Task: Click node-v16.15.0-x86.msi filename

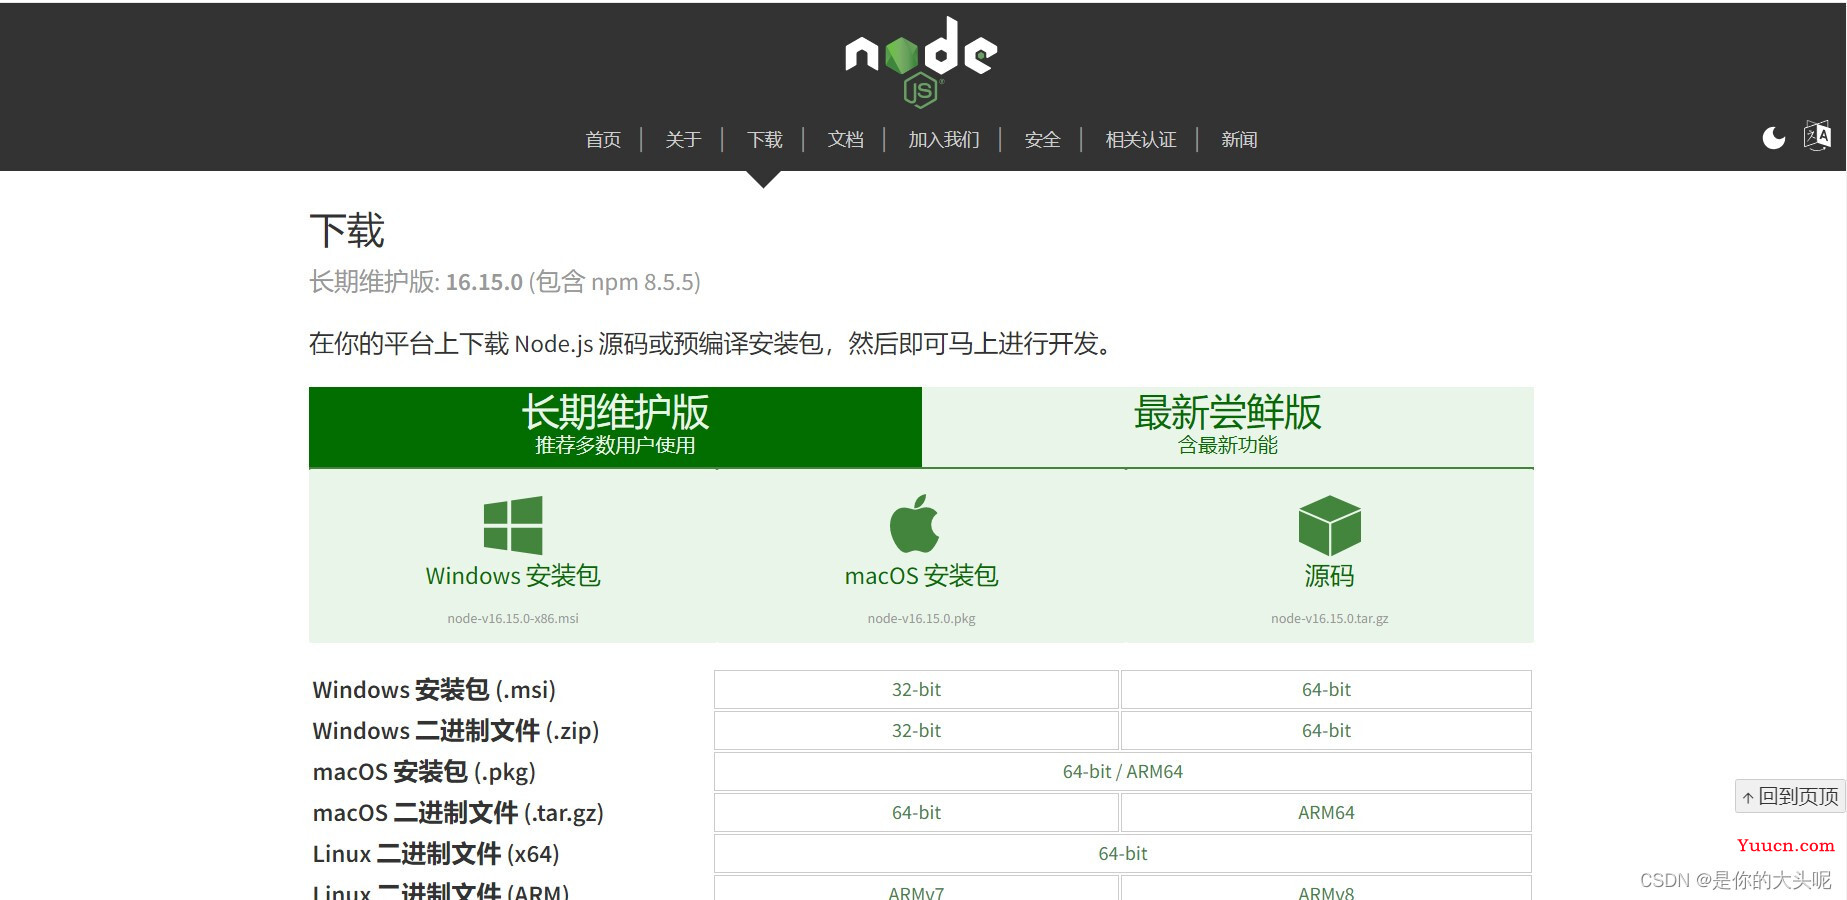Action: pos(513,619)
